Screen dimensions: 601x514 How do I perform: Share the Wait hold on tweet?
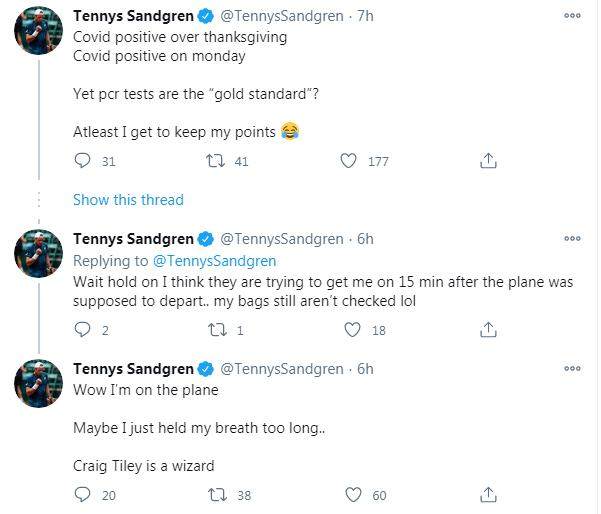coord(488,330)
